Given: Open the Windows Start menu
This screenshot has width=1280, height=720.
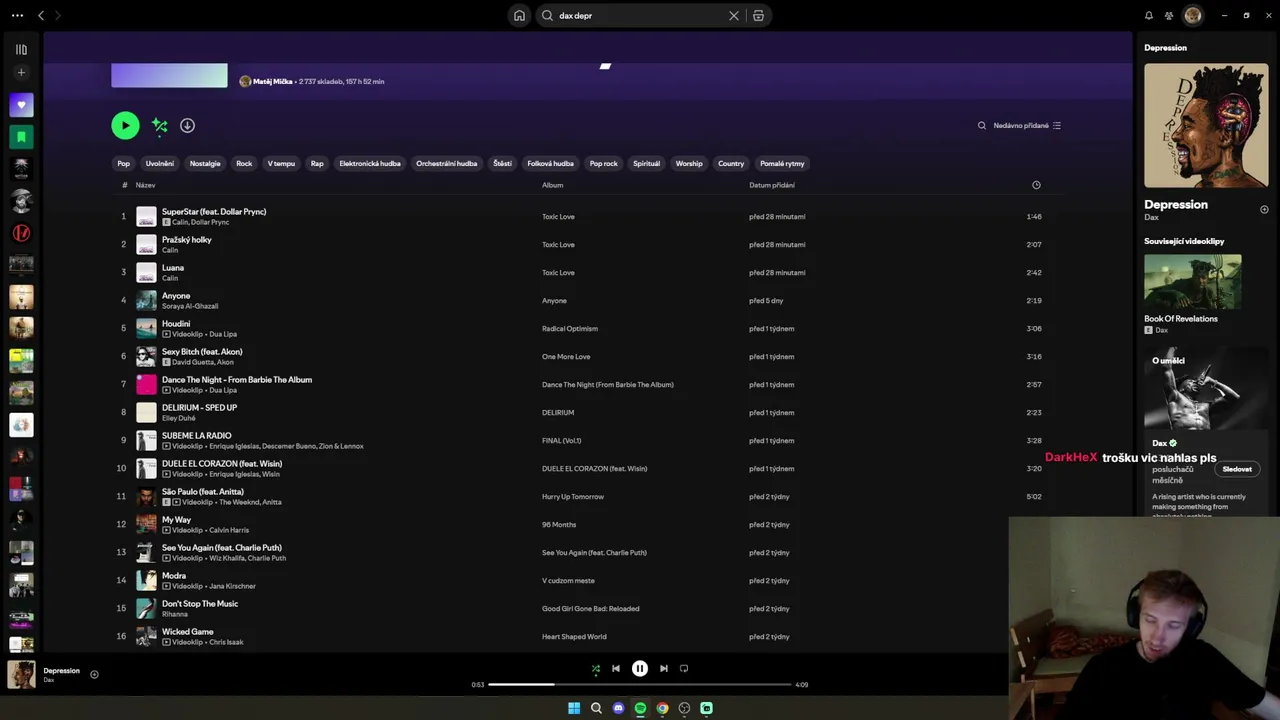Looking at the screenshot, I should coord(574,708).
